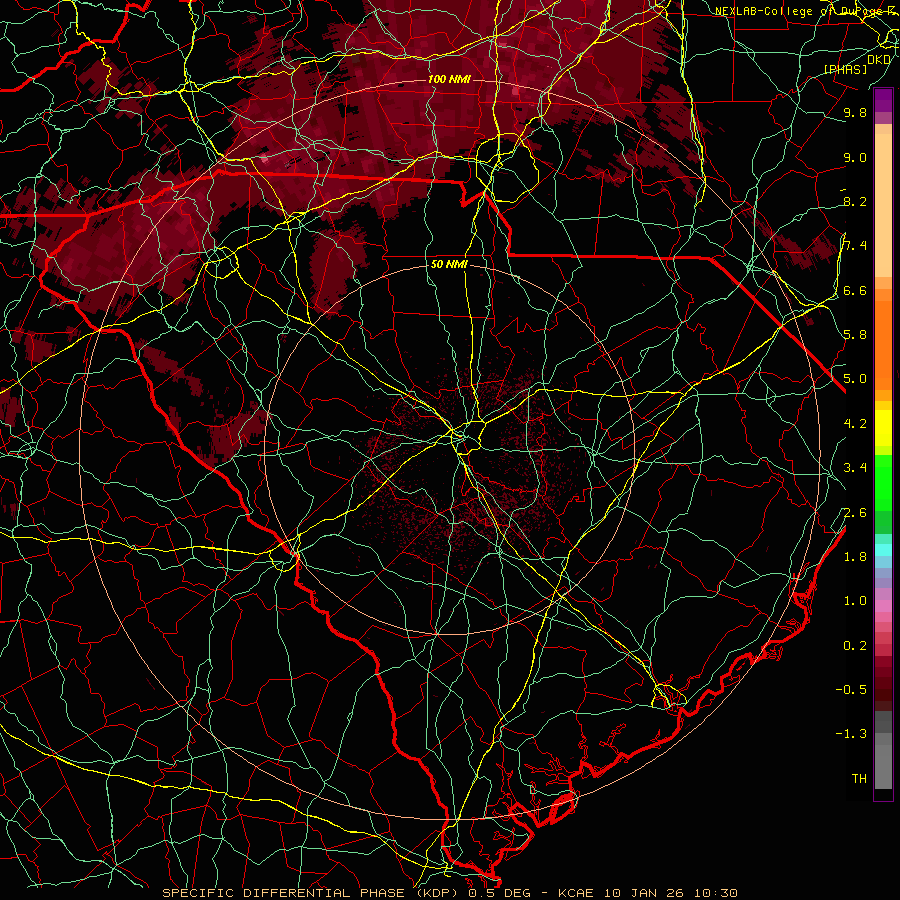Click the 1.8 value on the scale
This screenshot has width=900, height=900.
tap(855, 557)
